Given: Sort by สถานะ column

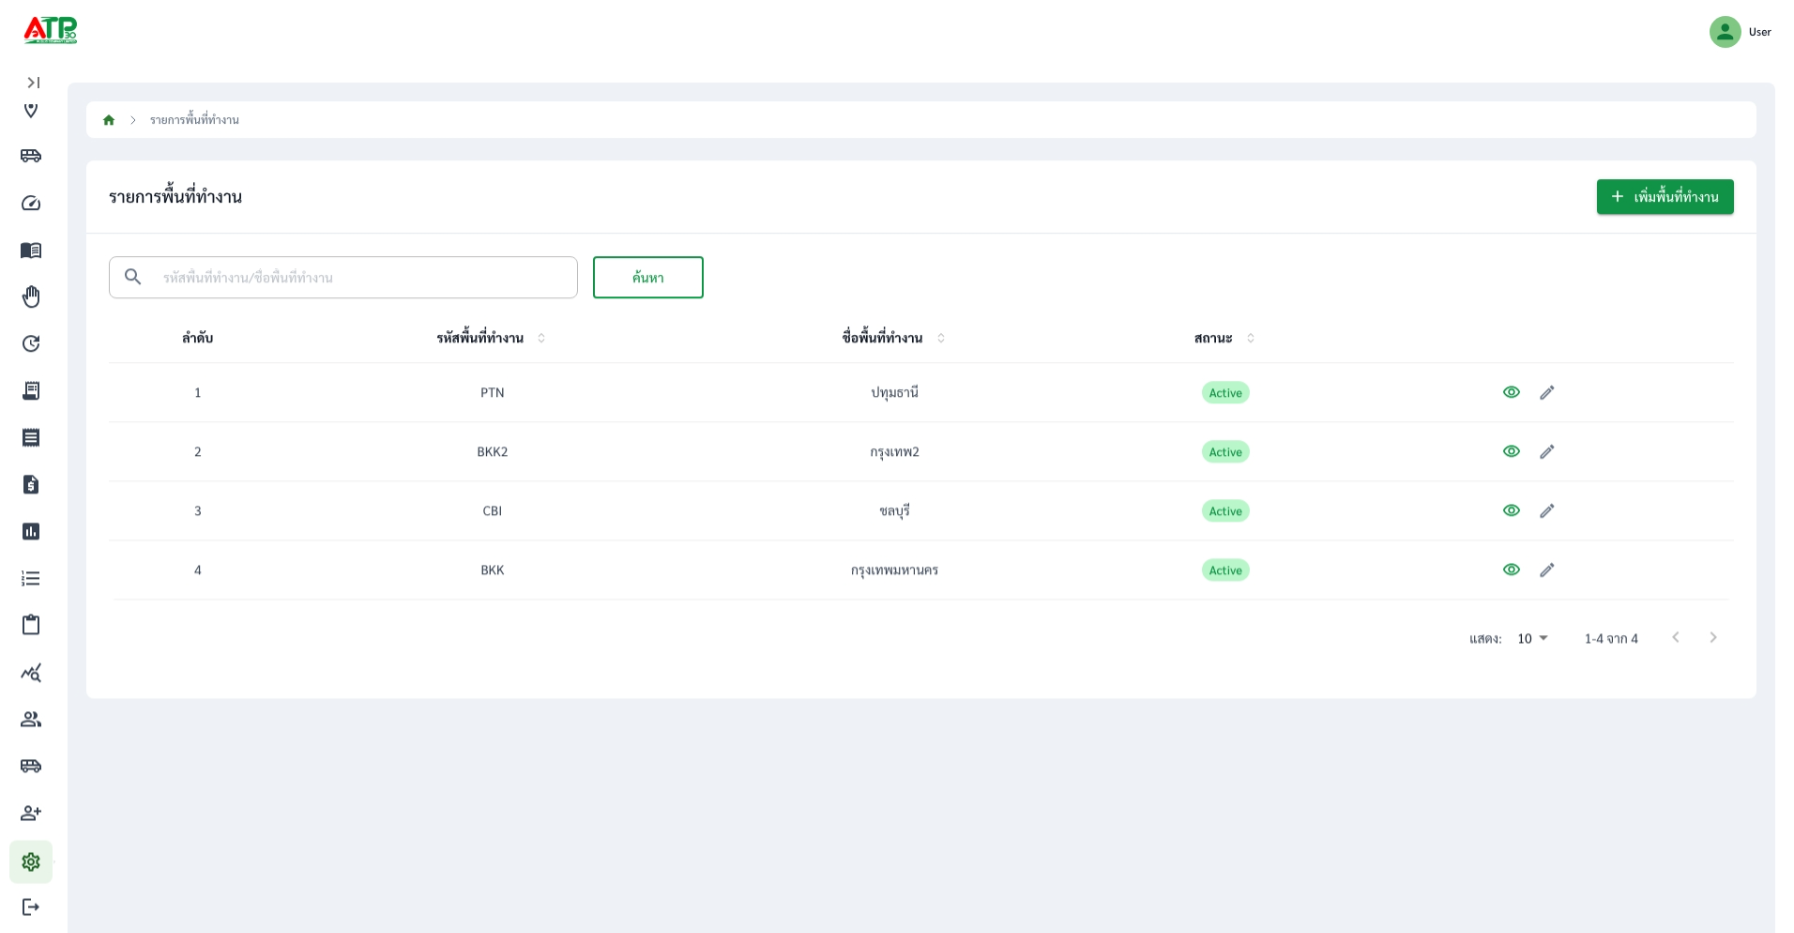Looking at the screenshot, I should 1251,338.
